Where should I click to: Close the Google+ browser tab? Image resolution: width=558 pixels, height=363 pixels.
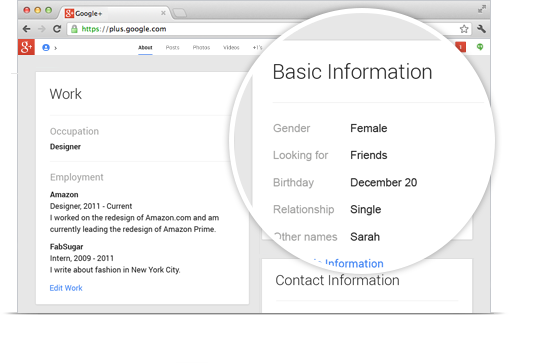coord(163,13)
